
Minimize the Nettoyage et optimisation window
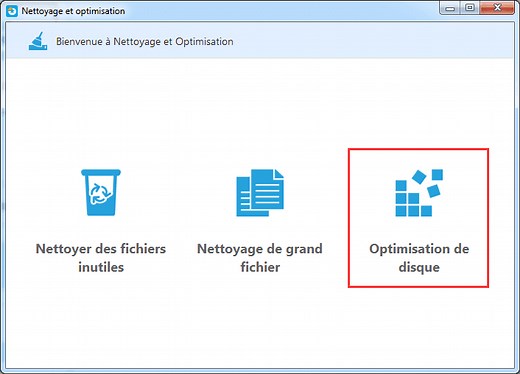[450, 8]
